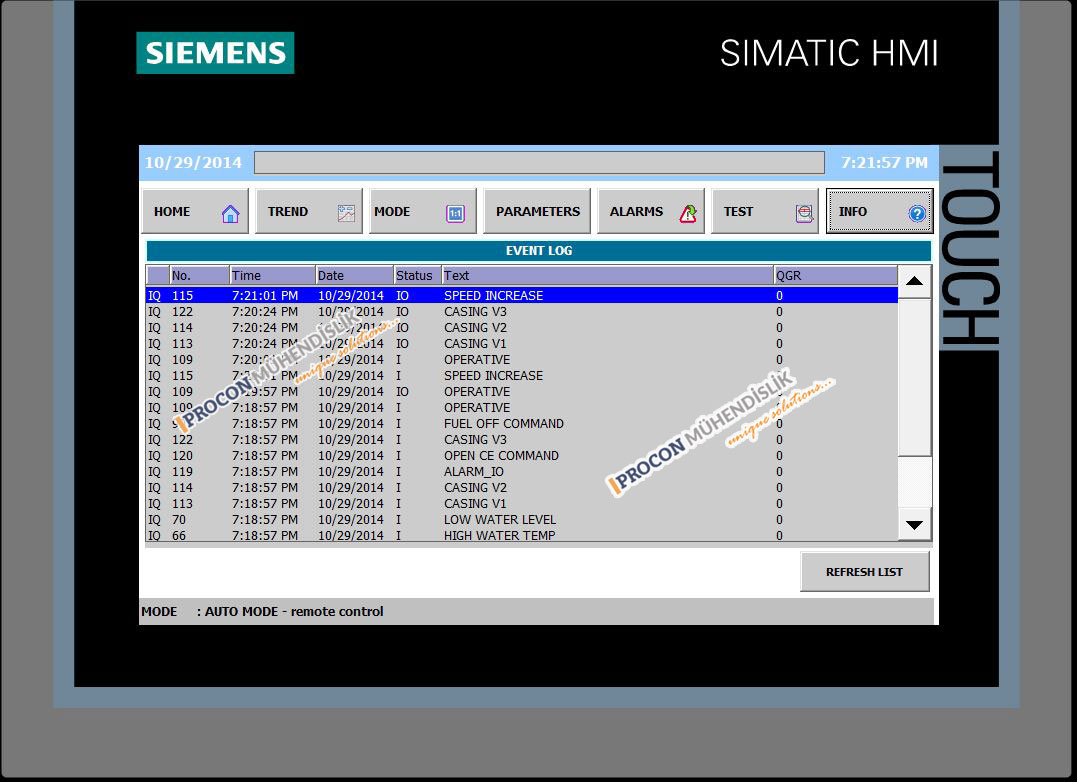Click the REFRESH LIST button

pos(865,572)
